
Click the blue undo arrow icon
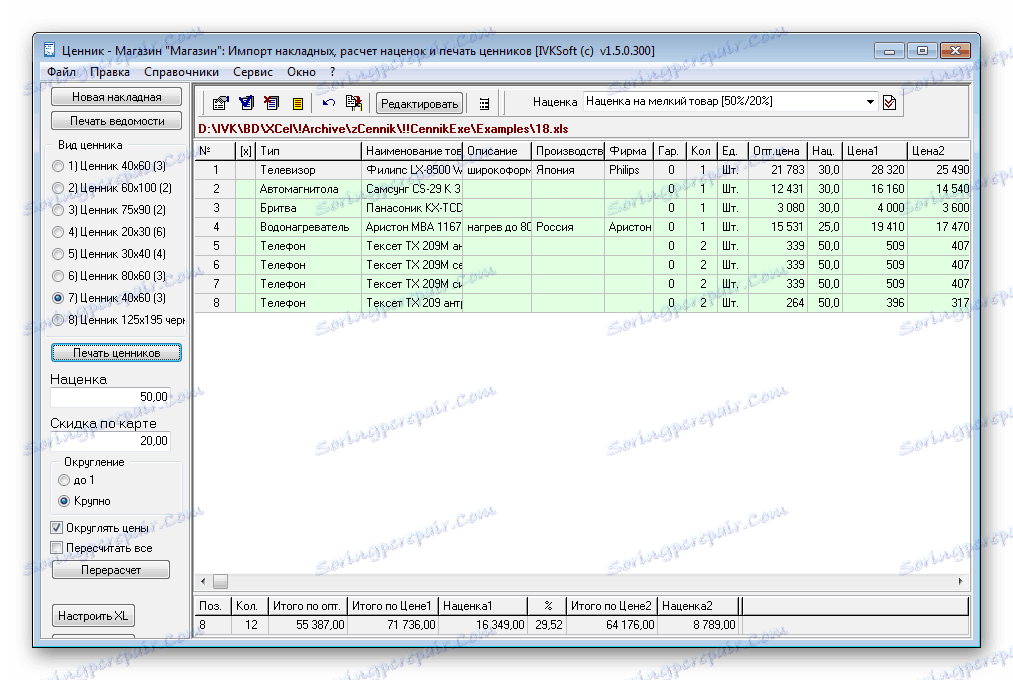(329, 103)
